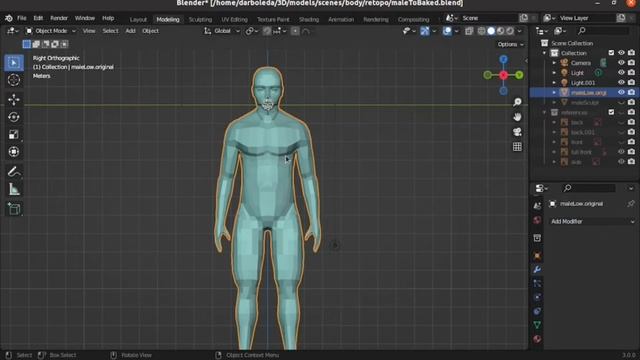The width and height of the screenshot is (640, 360).
Task: Open the viewport Add menu
Action: tap(130, 31)
